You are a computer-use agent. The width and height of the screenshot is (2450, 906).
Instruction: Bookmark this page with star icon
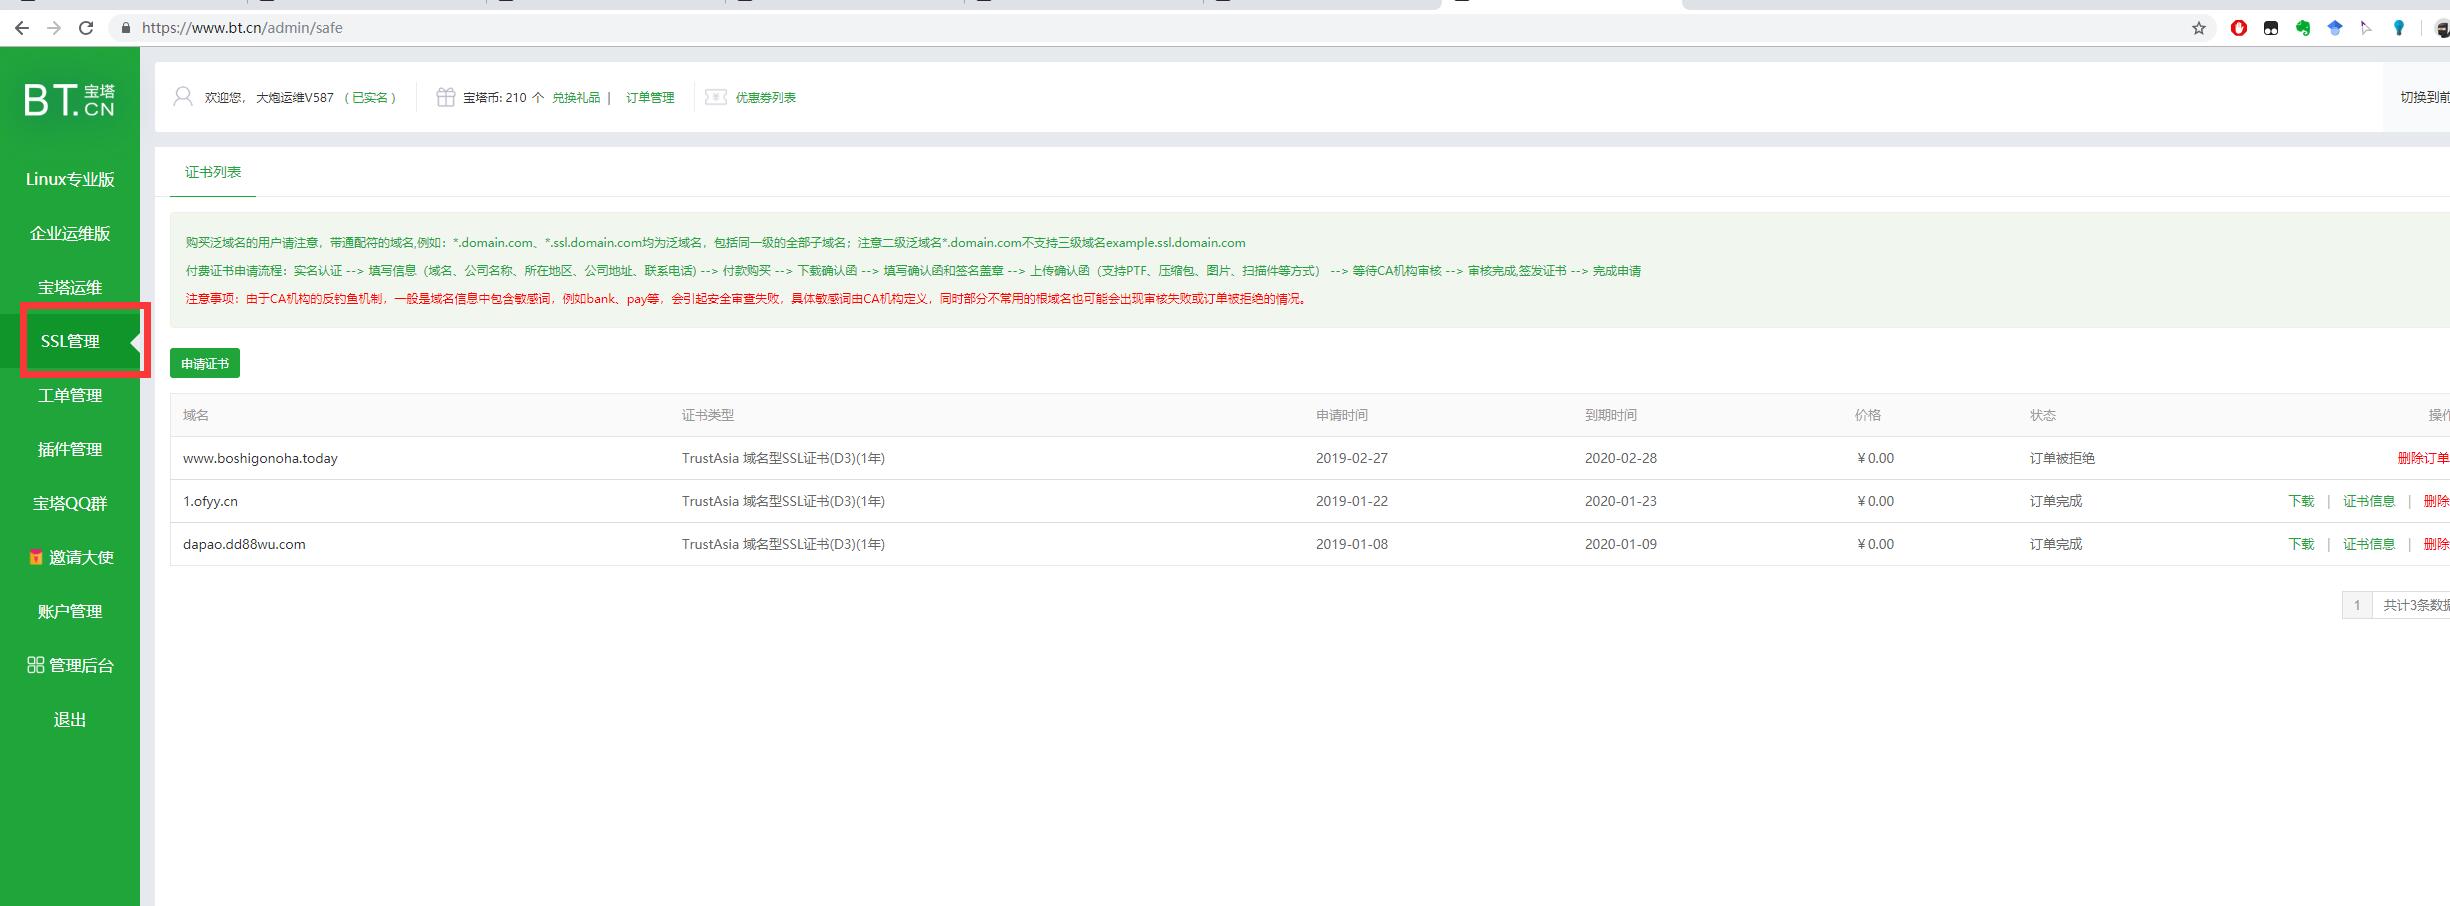coord(2198,28)
